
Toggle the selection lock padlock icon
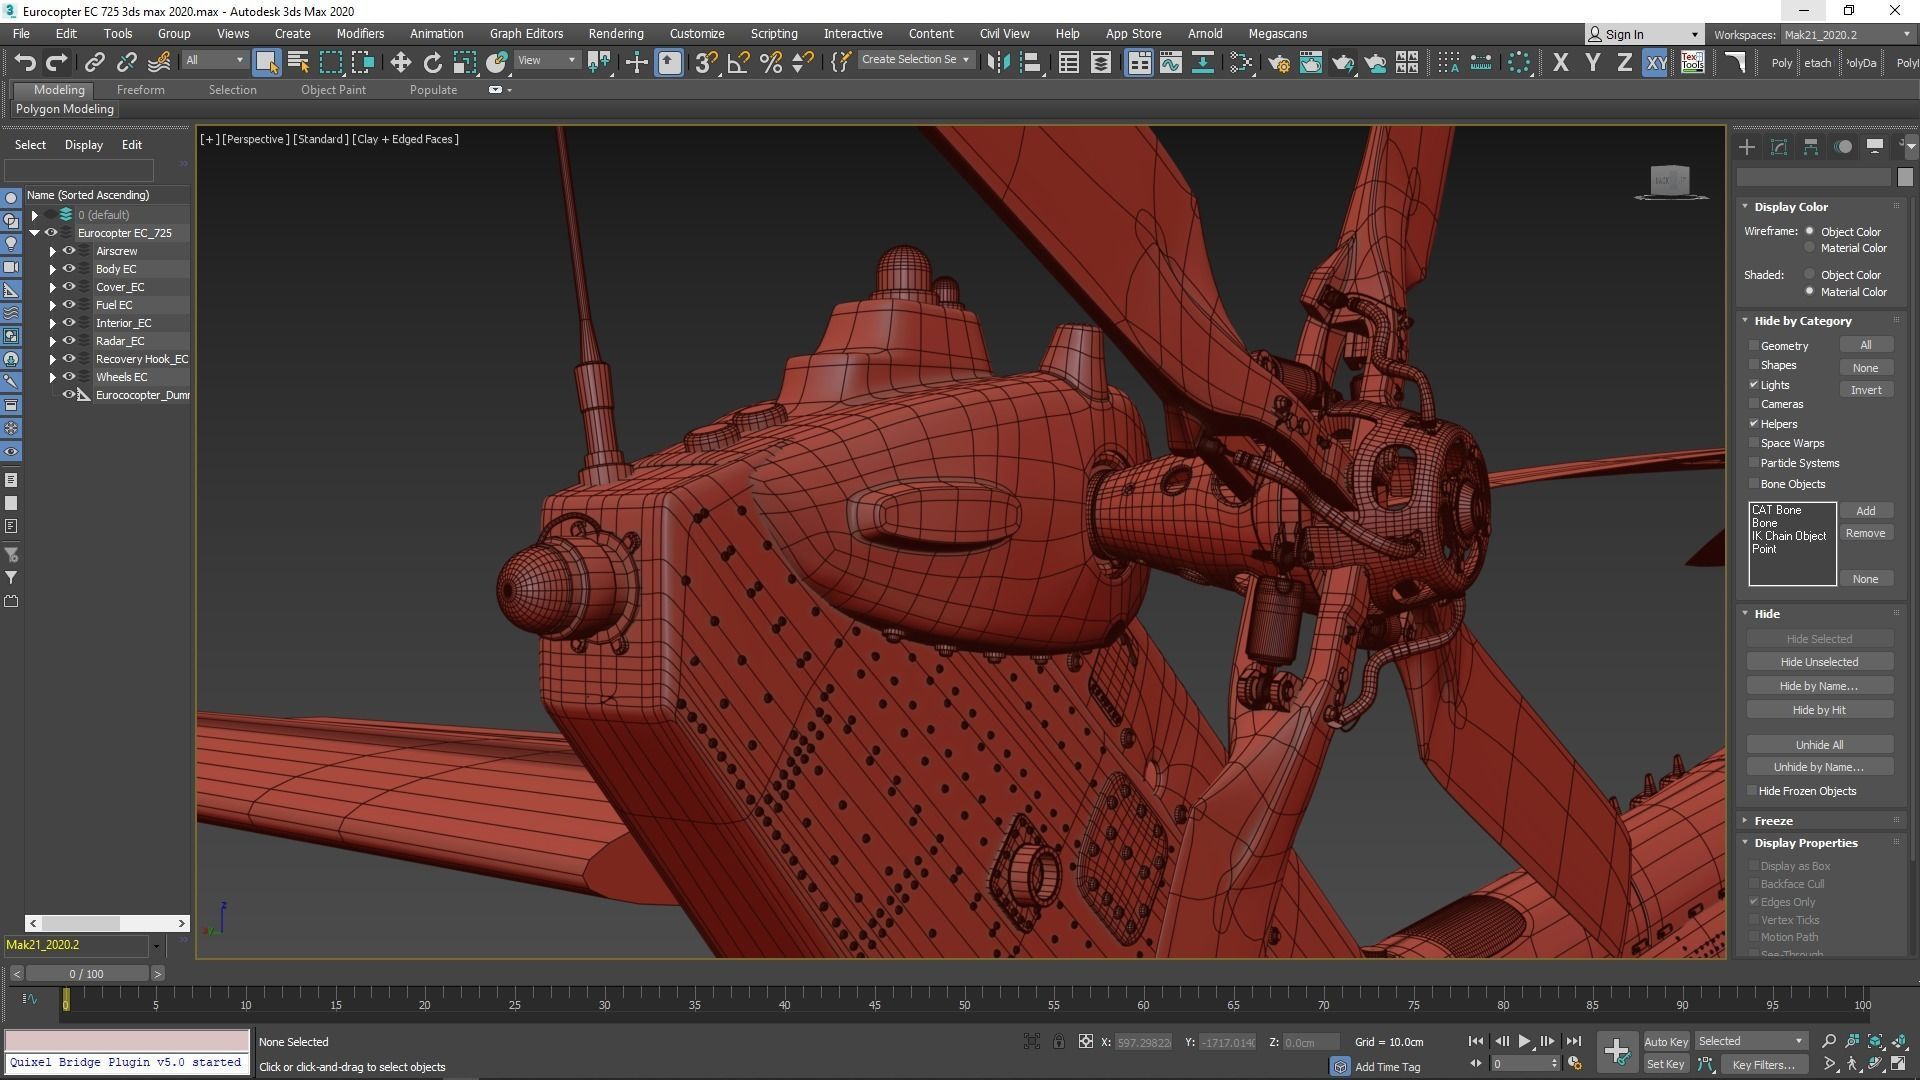1058,1042
